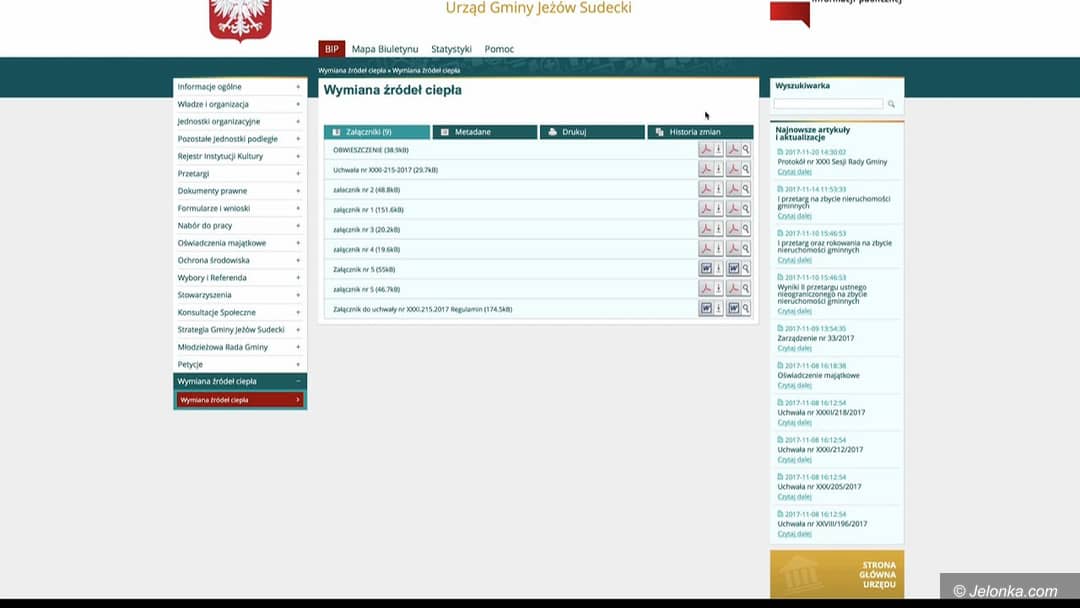Screen dimensions: 1080x608
Task: Open the Mapa Biuletynu menu item
Action: [385, 49]
